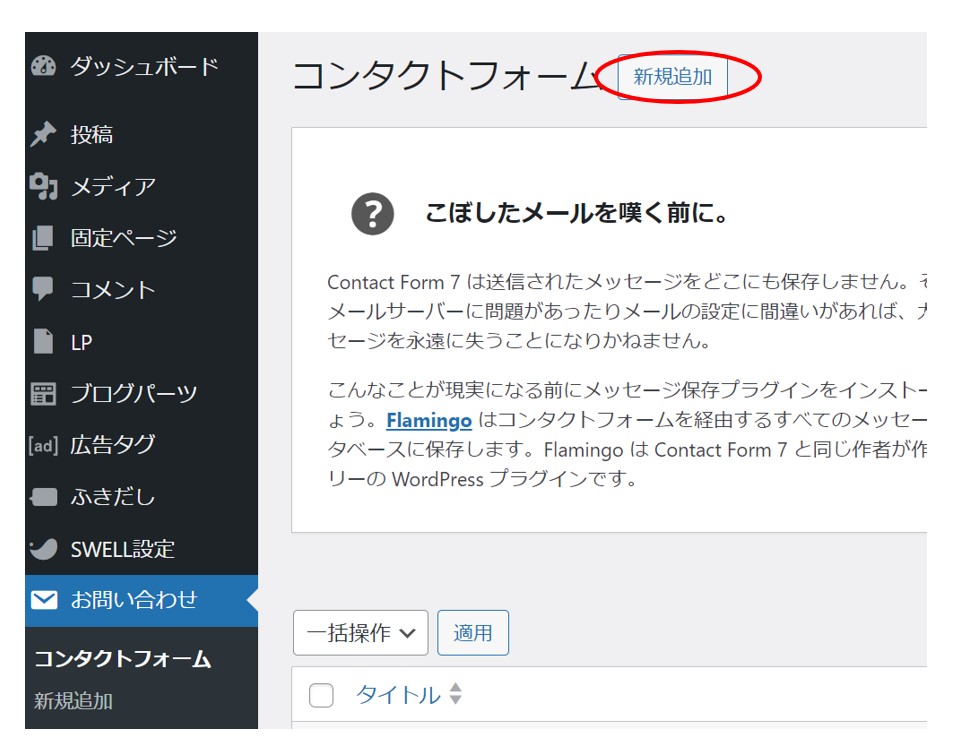Click the pushpin icon beside 投稿
Viewport: 961px width, 751px height.
click(x=43, y=134)
